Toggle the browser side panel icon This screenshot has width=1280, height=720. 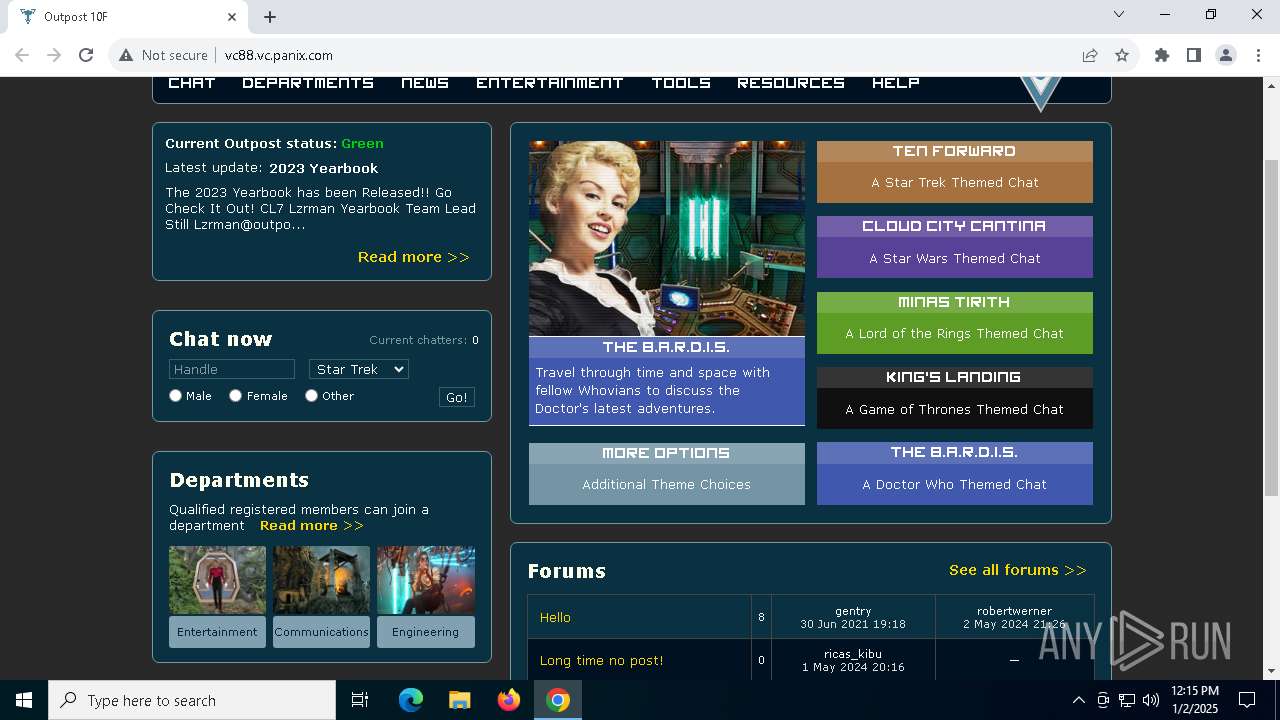[1194, 55]
